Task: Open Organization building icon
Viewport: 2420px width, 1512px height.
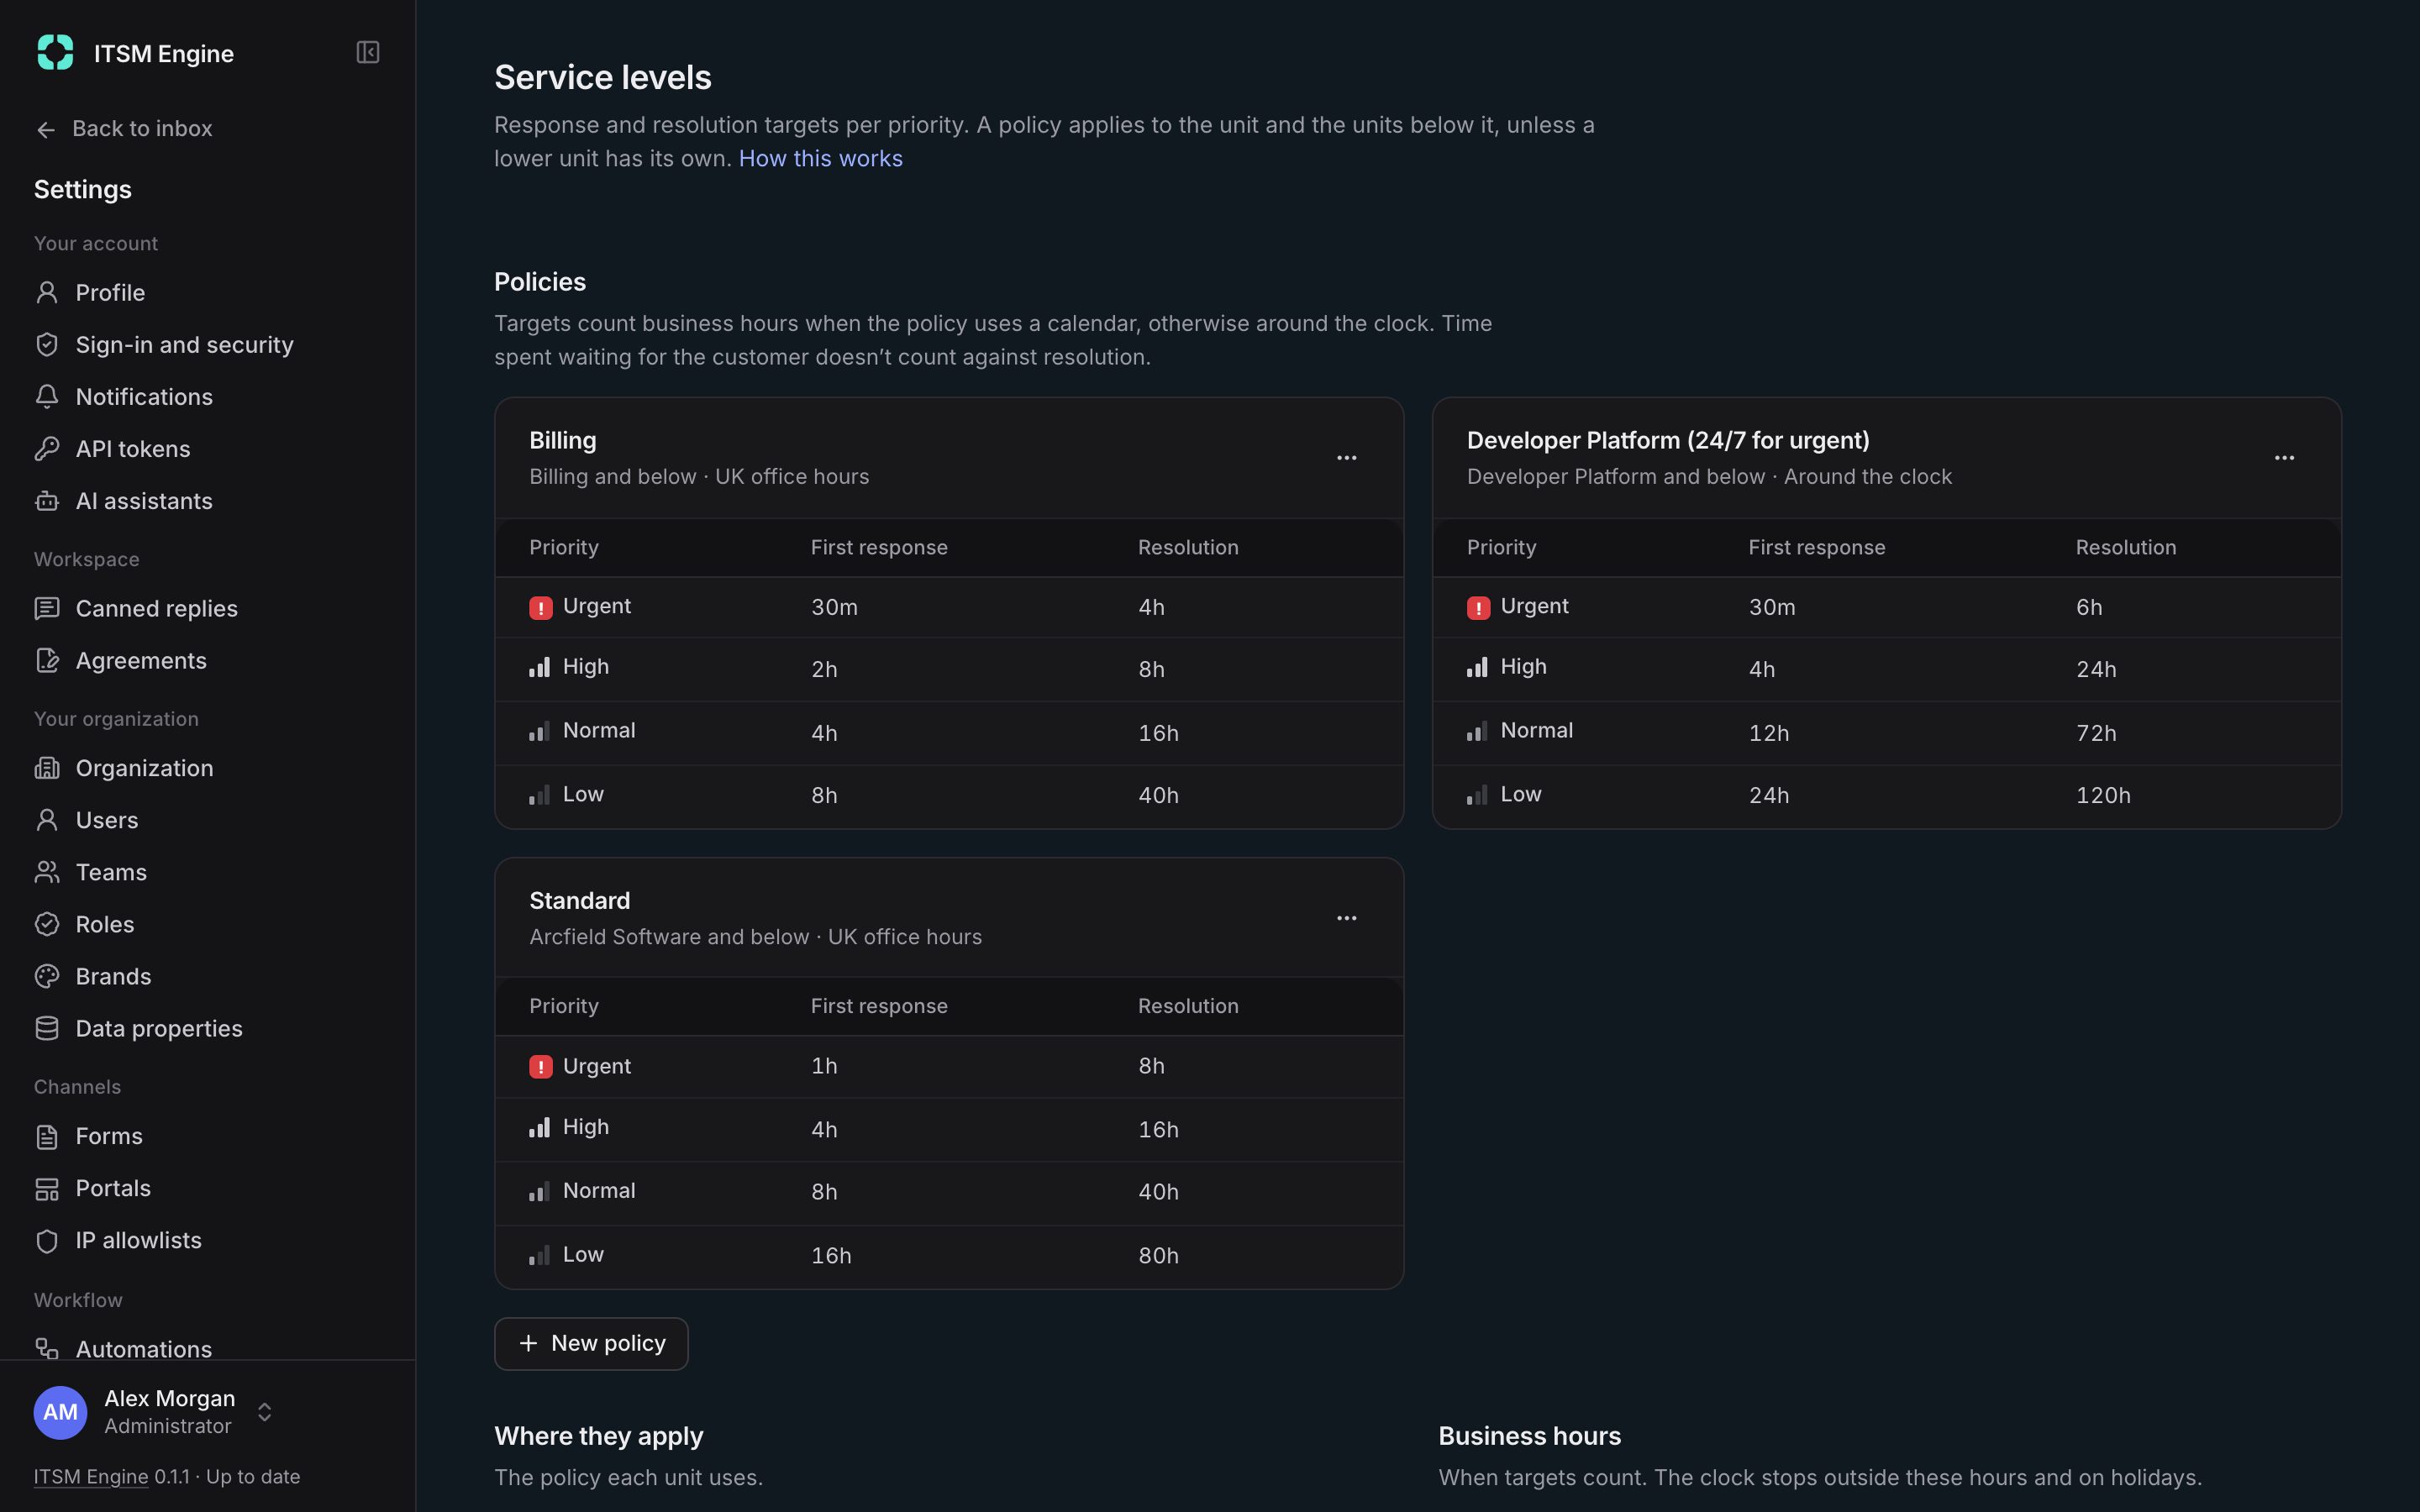Action: coord(47,768)
